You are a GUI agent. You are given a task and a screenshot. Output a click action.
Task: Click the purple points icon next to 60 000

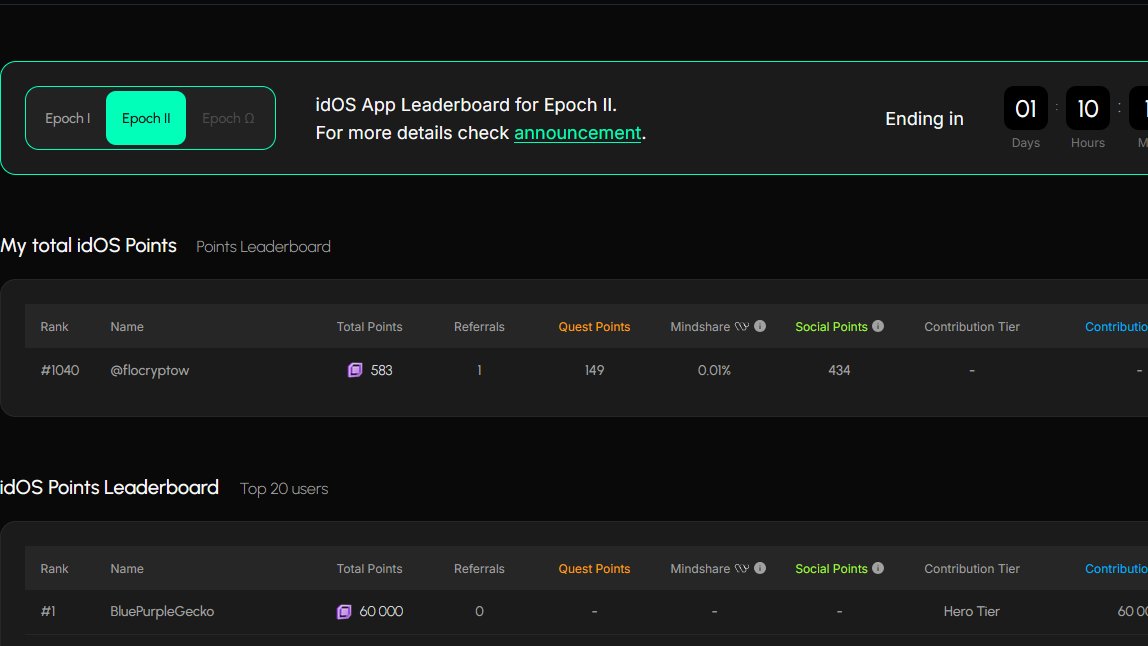[344, 612]
